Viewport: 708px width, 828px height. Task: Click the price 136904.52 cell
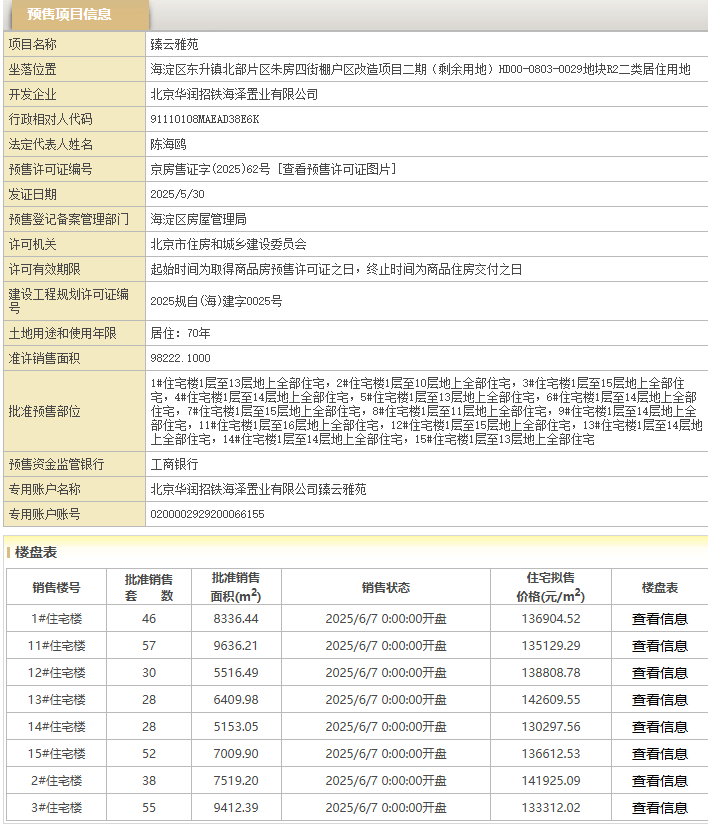[549, 619]
